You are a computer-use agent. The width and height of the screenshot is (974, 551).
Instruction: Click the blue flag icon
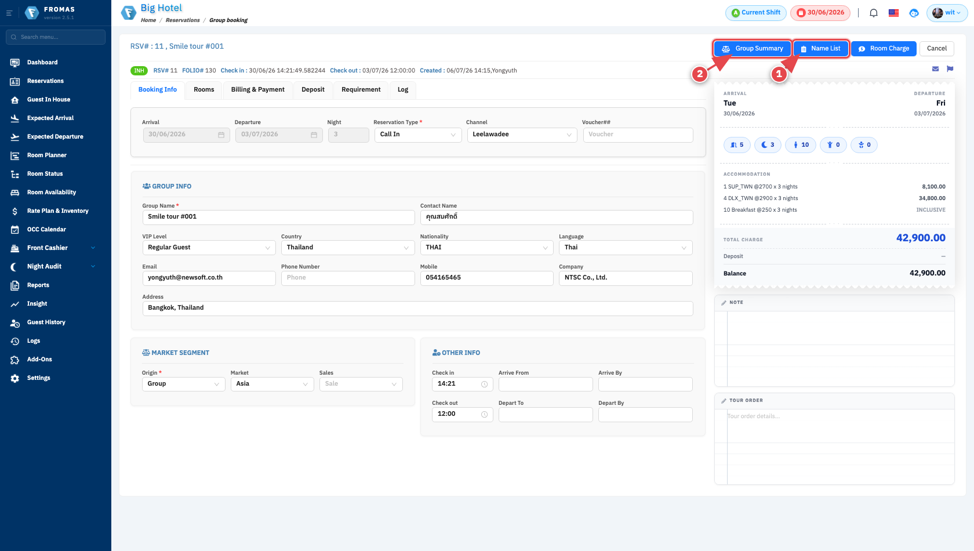pos(950,69)
